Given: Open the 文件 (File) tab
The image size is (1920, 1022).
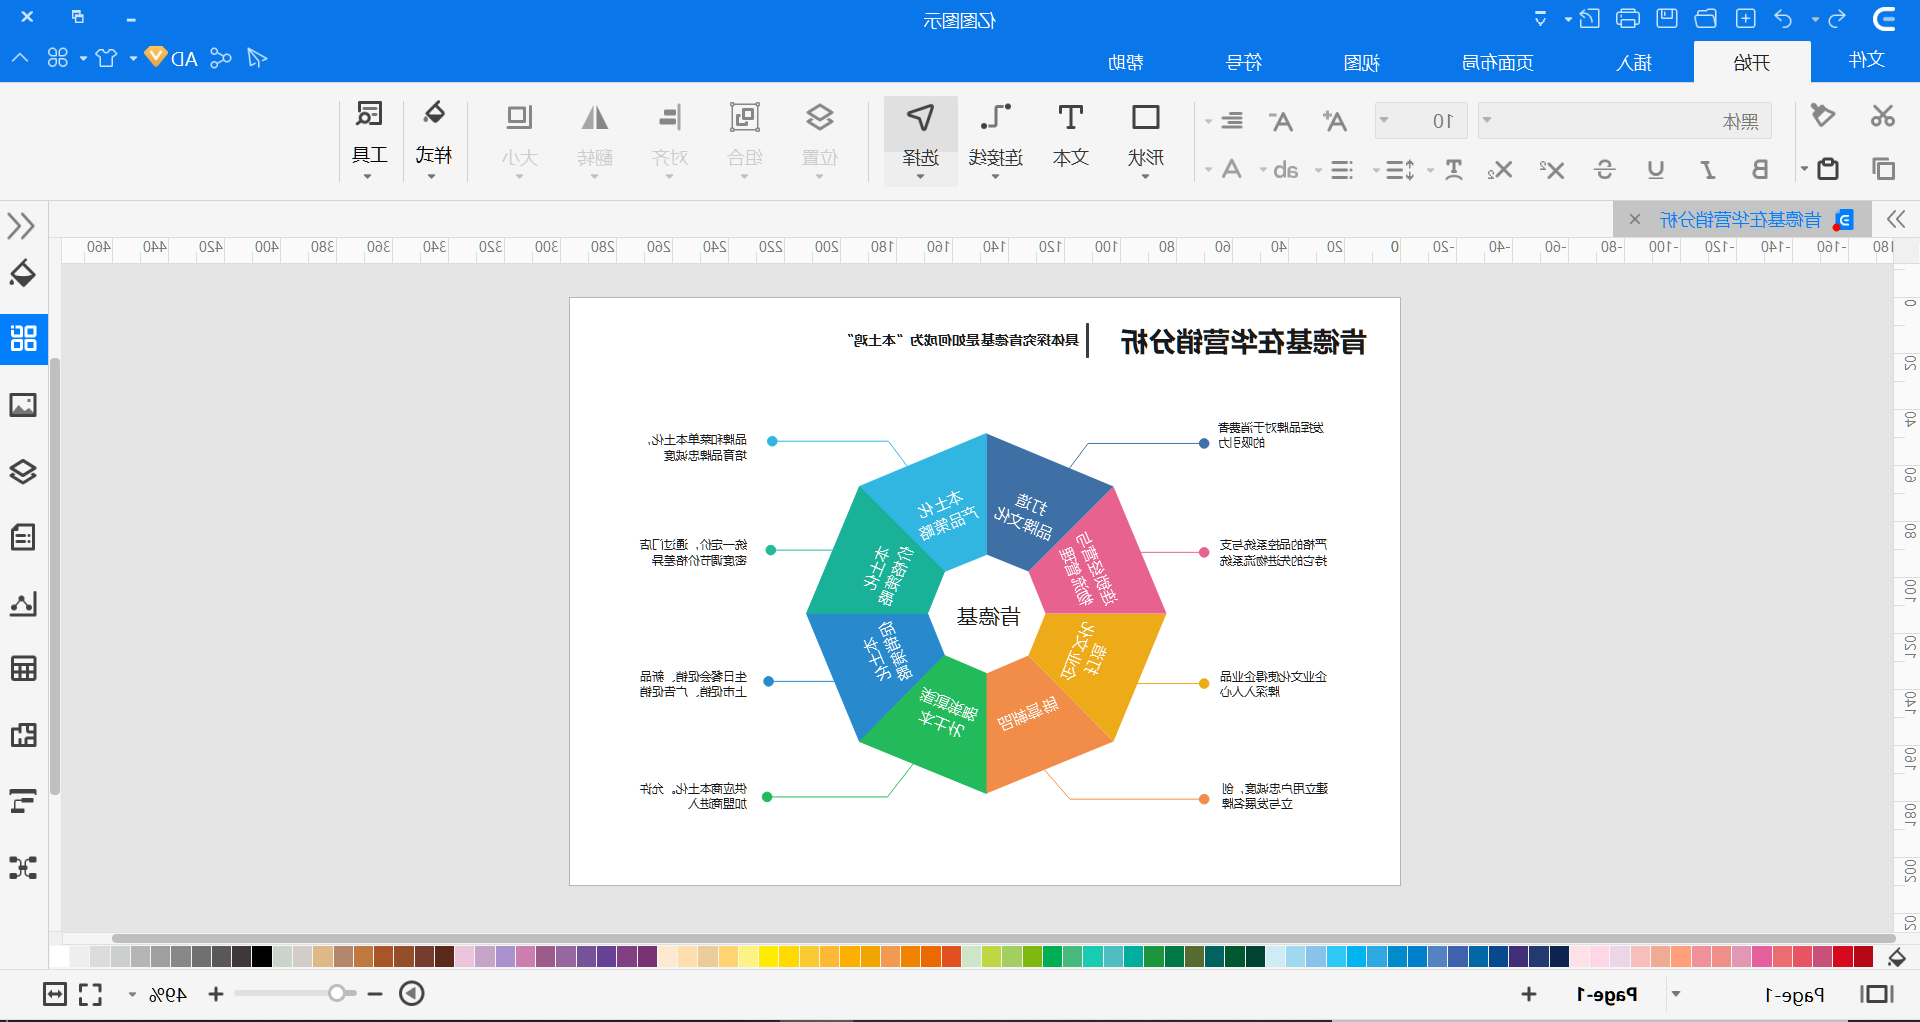Looking at the screenshot, I should tap(1866, 60).
